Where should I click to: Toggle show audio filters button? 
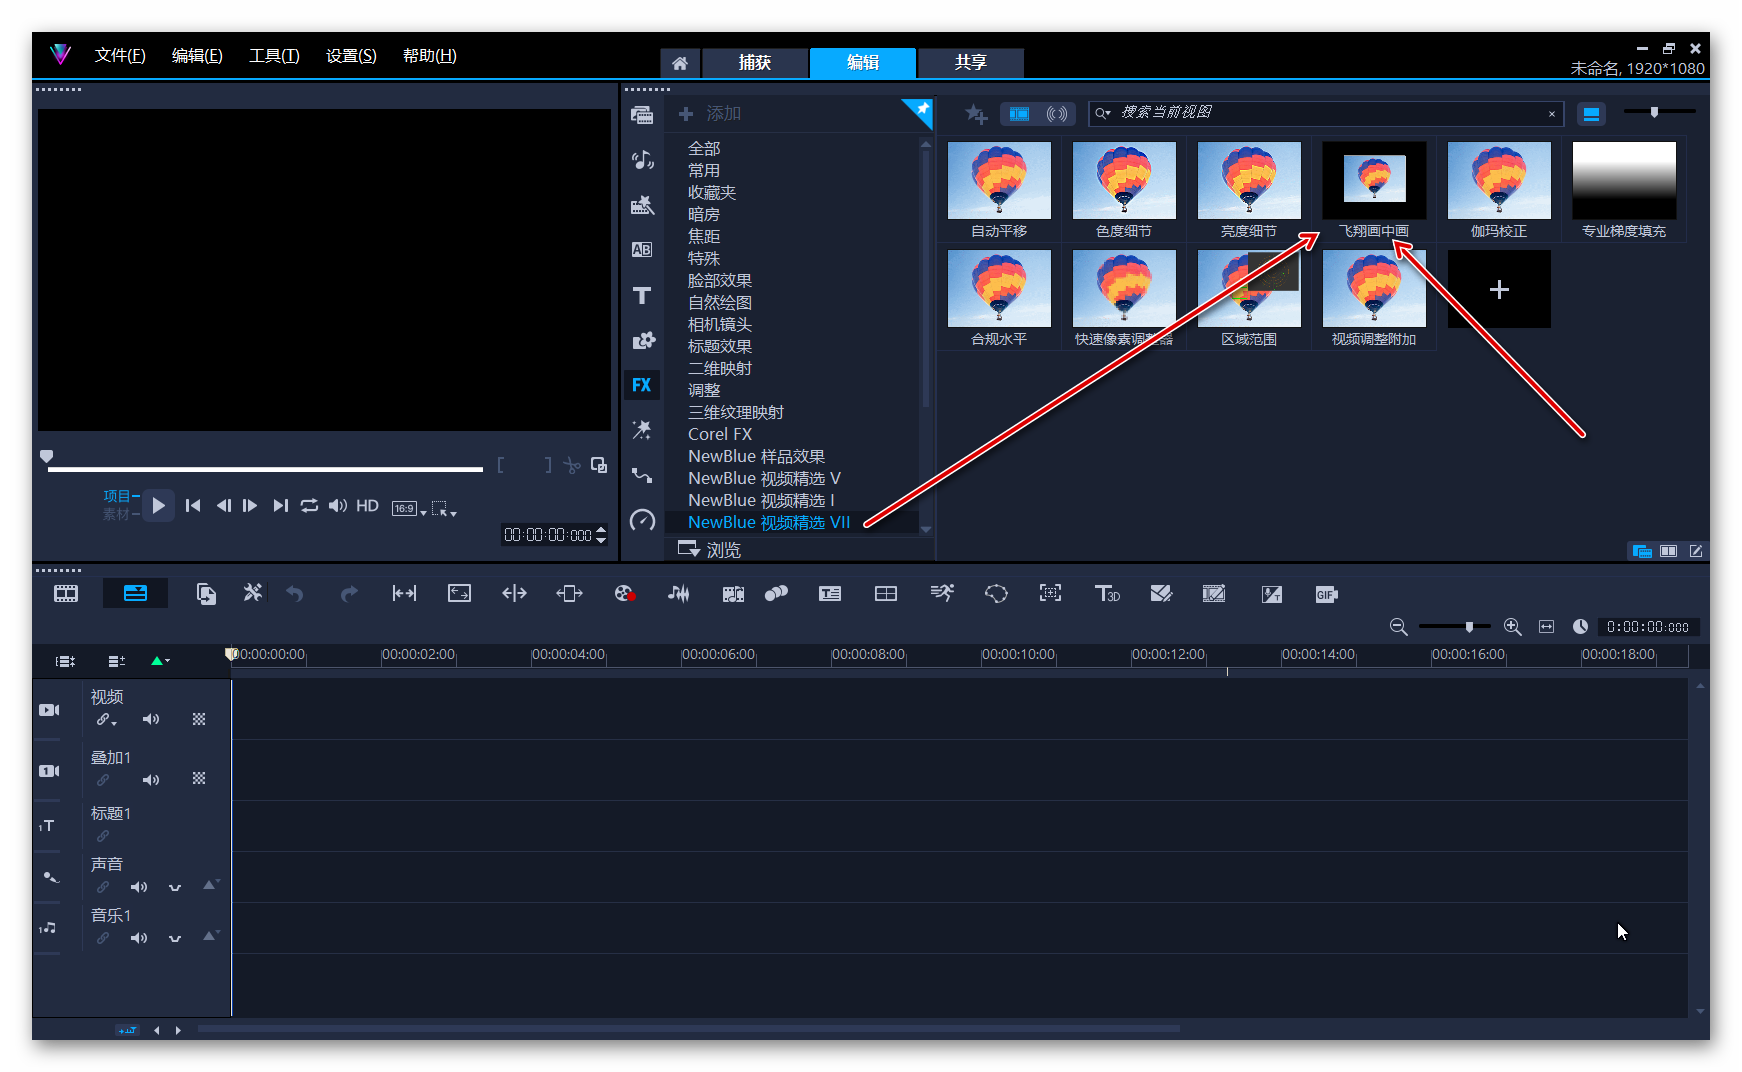[x=1057, y=114]
